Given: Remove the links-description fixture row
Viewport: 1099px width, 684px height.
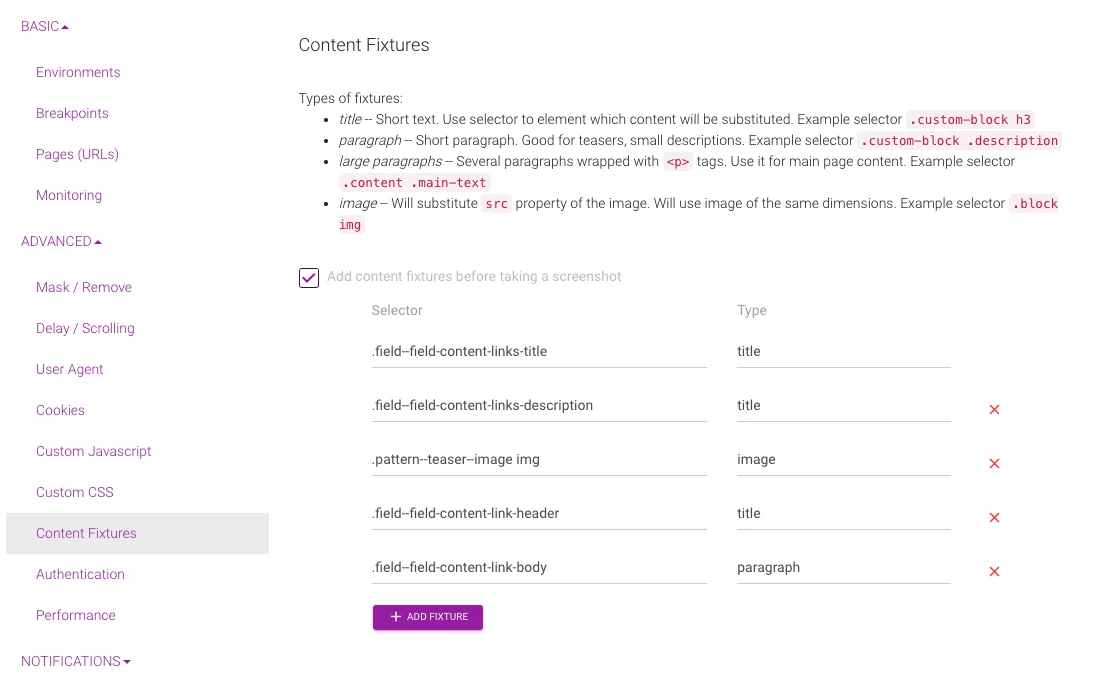Looking at the screenshot, I should (994, 409).
